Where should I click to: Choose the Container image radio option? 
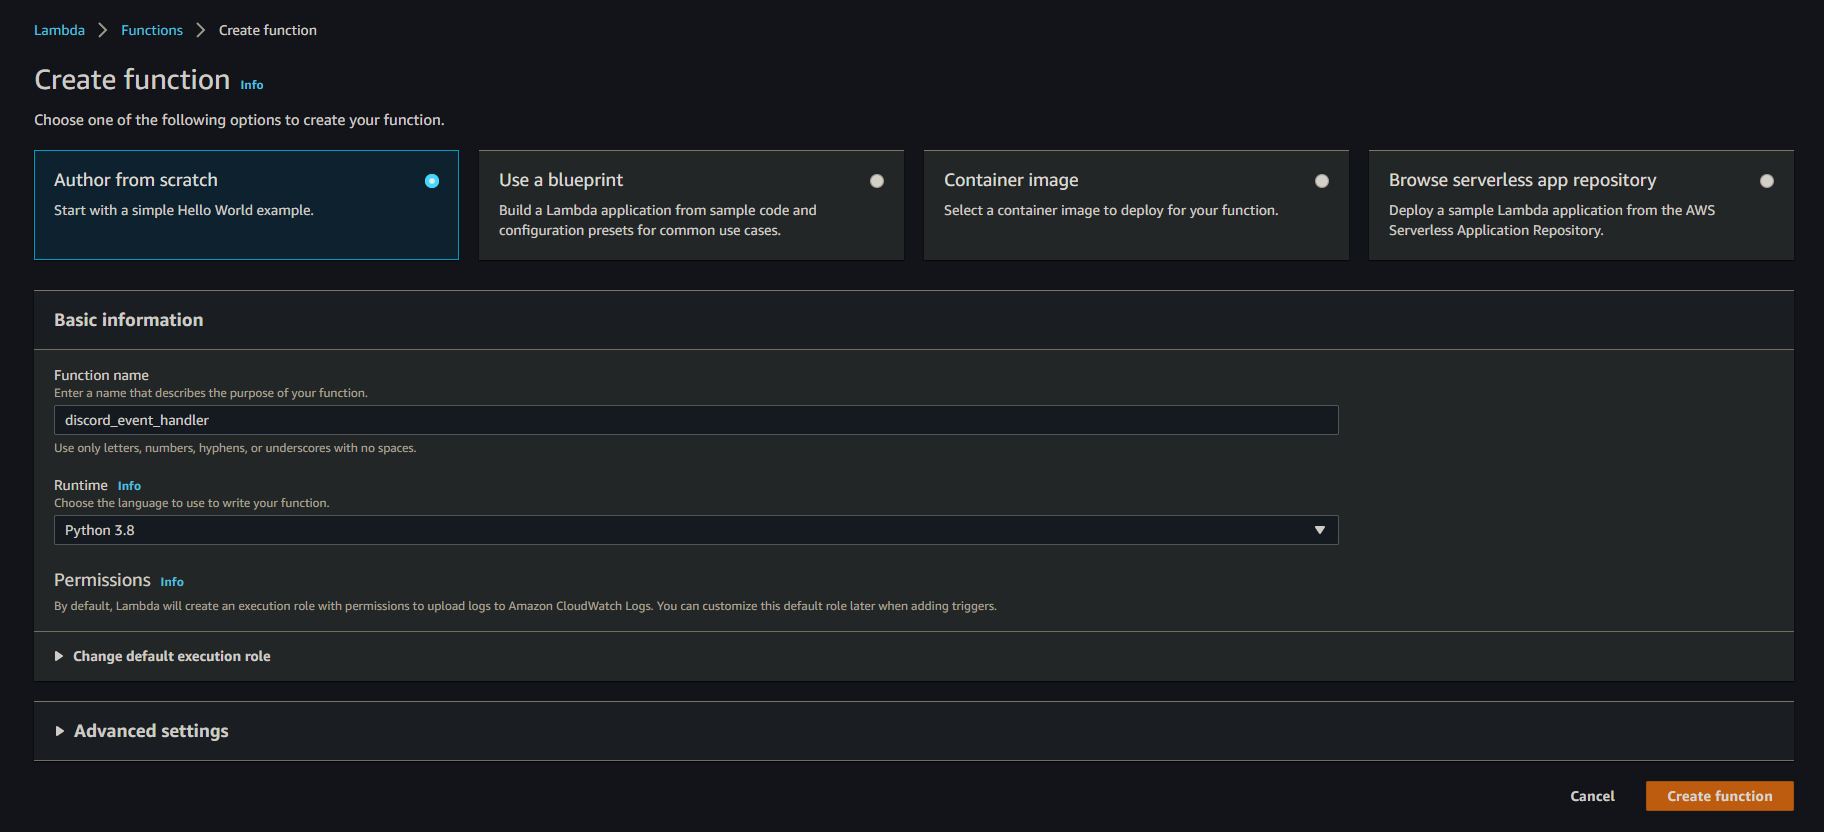[1322, 181]
